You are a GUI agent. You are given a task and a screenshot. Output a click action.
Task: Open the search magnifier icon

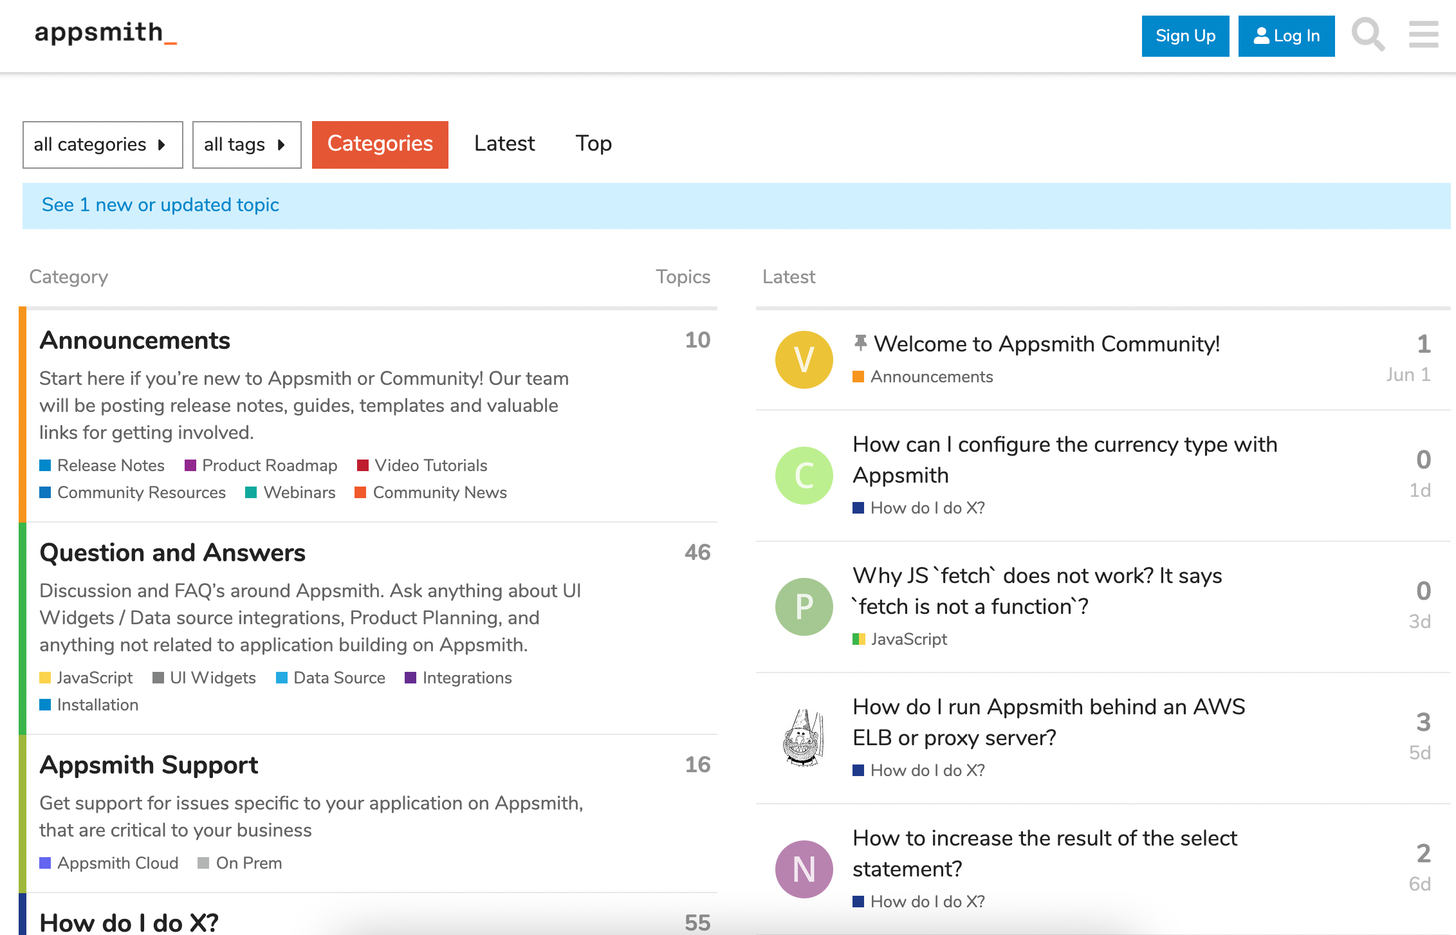pos(1367,35)
